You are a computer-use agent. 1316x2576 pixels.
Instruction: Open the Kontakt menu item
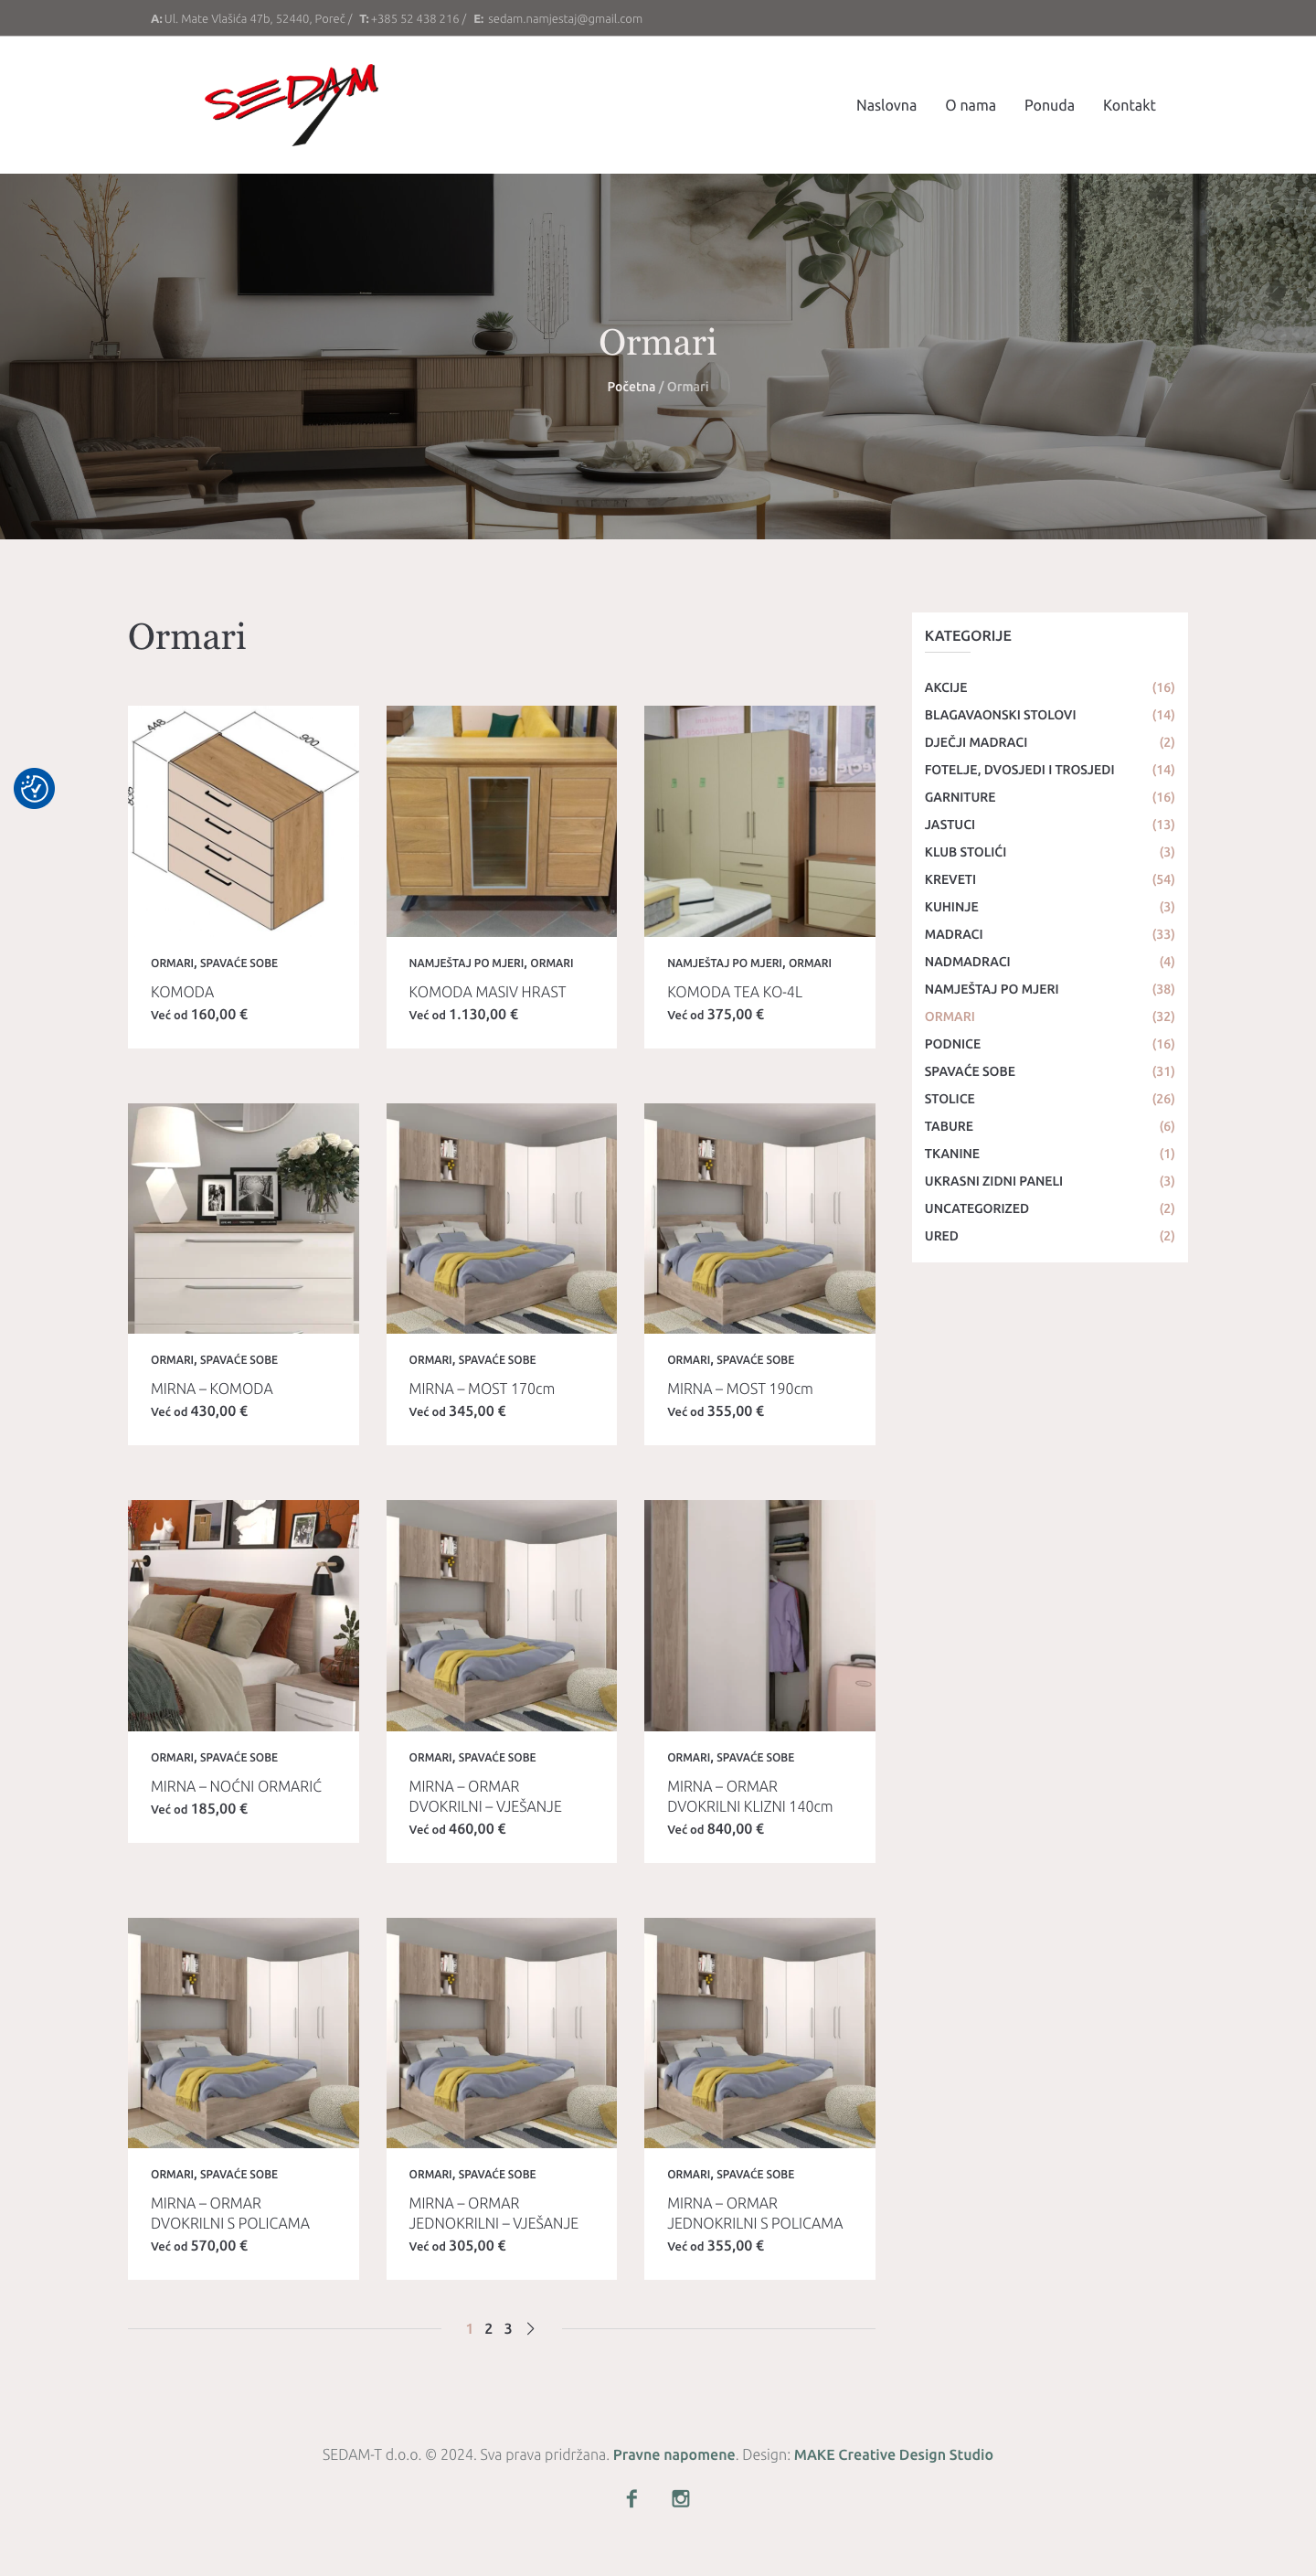click(1129, 105)
